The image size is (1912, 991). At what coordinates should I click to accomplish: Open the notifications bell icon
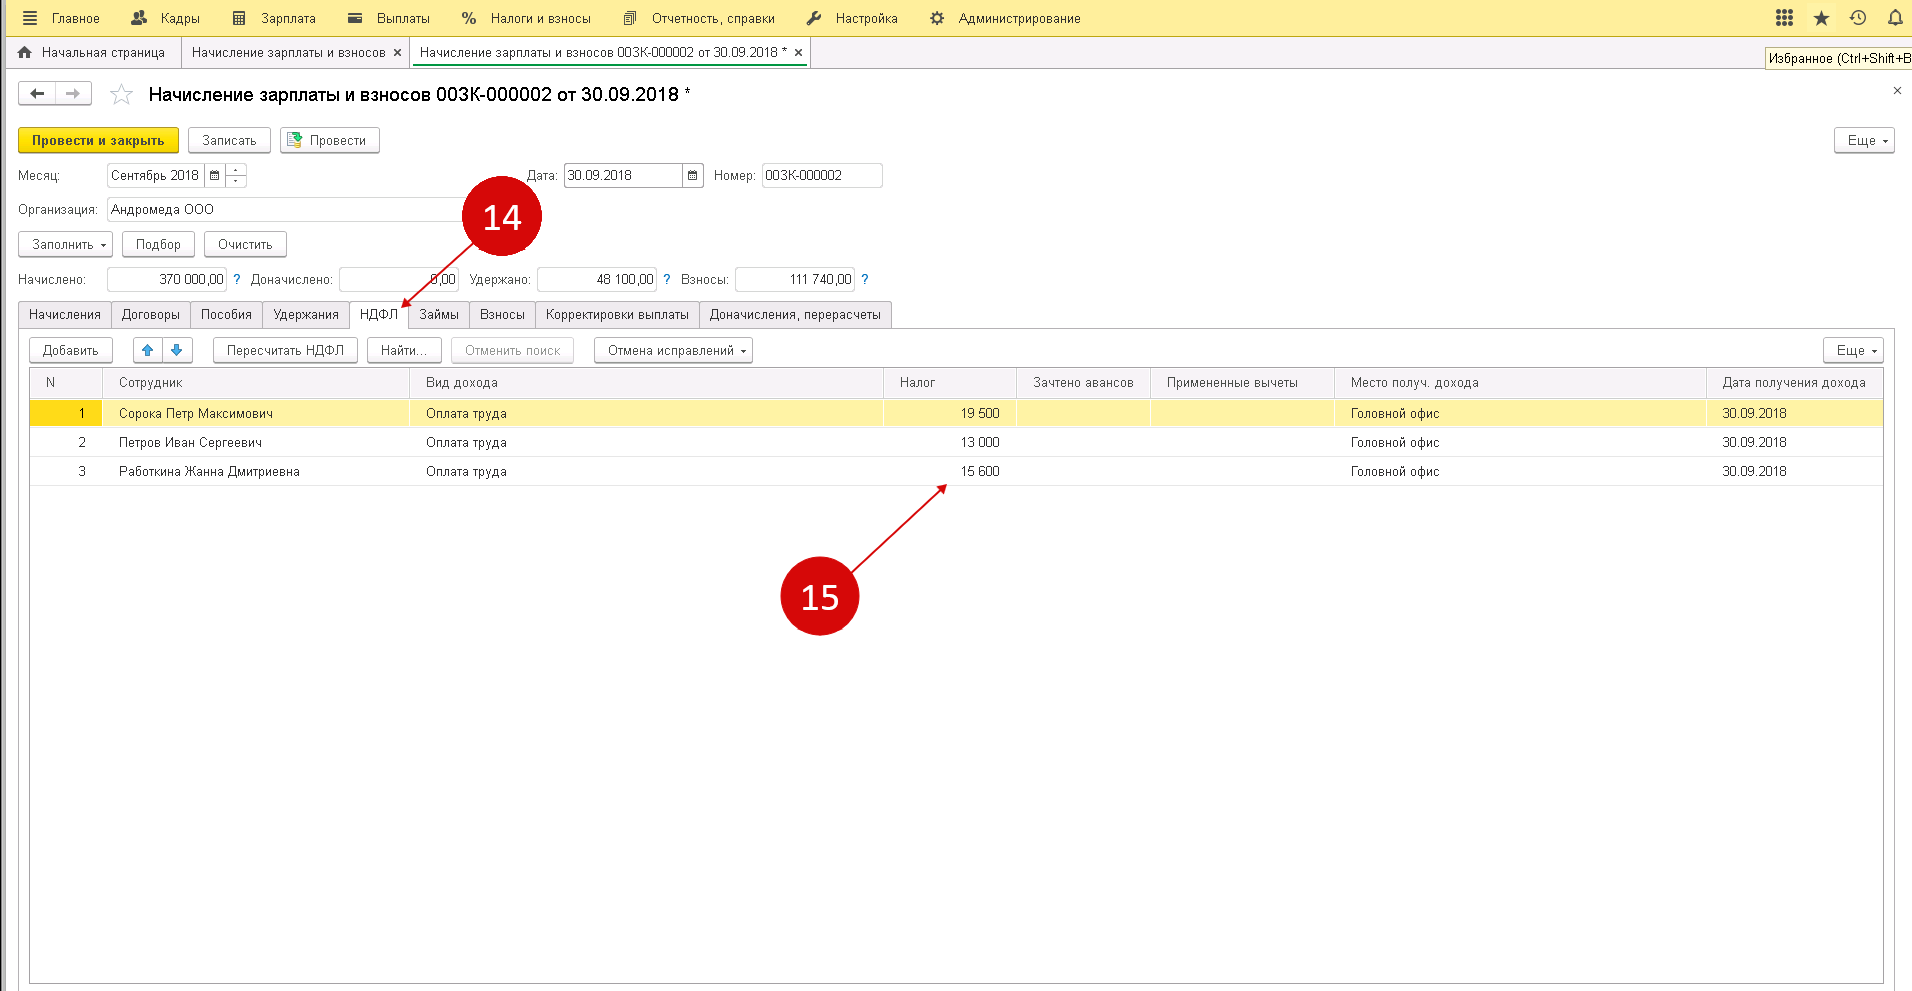(x=1894, y=18)
